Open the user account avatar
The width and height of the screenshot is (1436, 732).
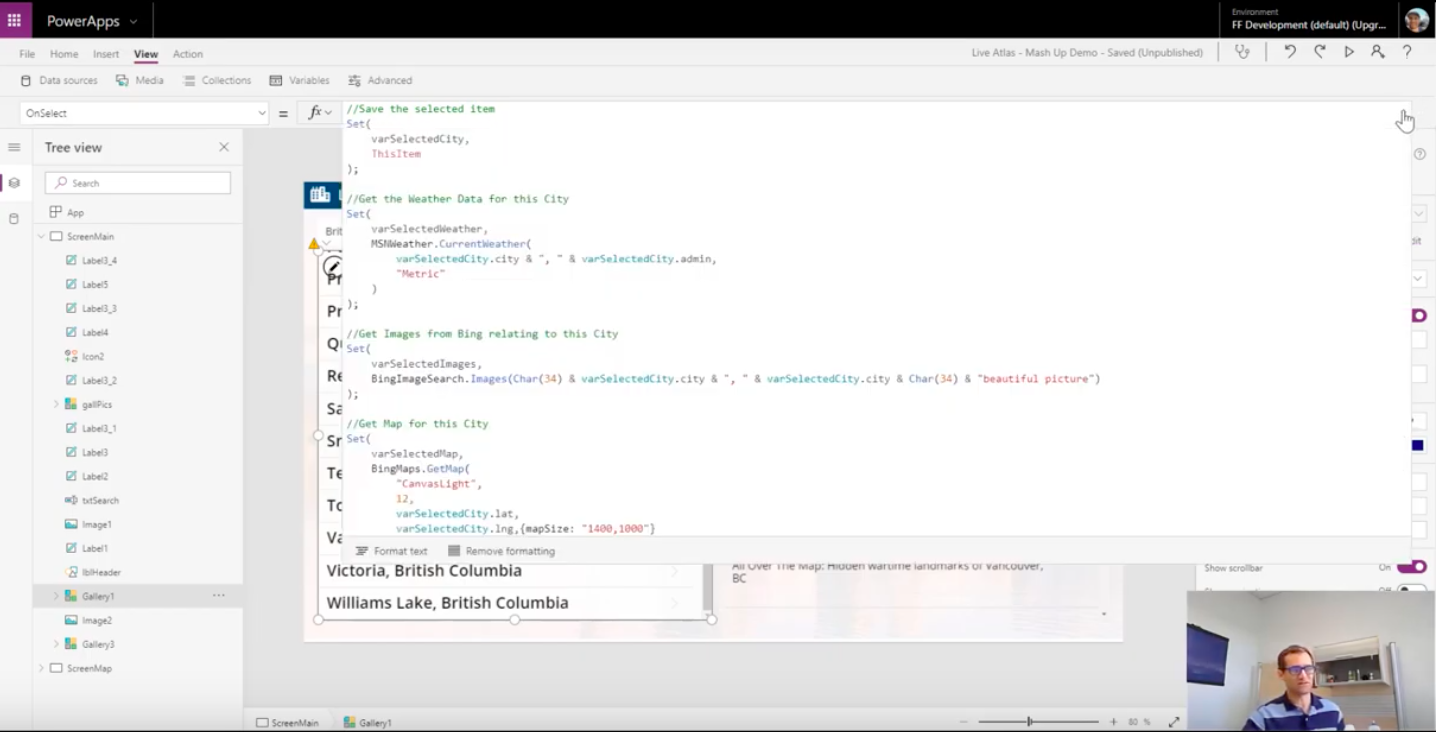[x=1416, y=20]
